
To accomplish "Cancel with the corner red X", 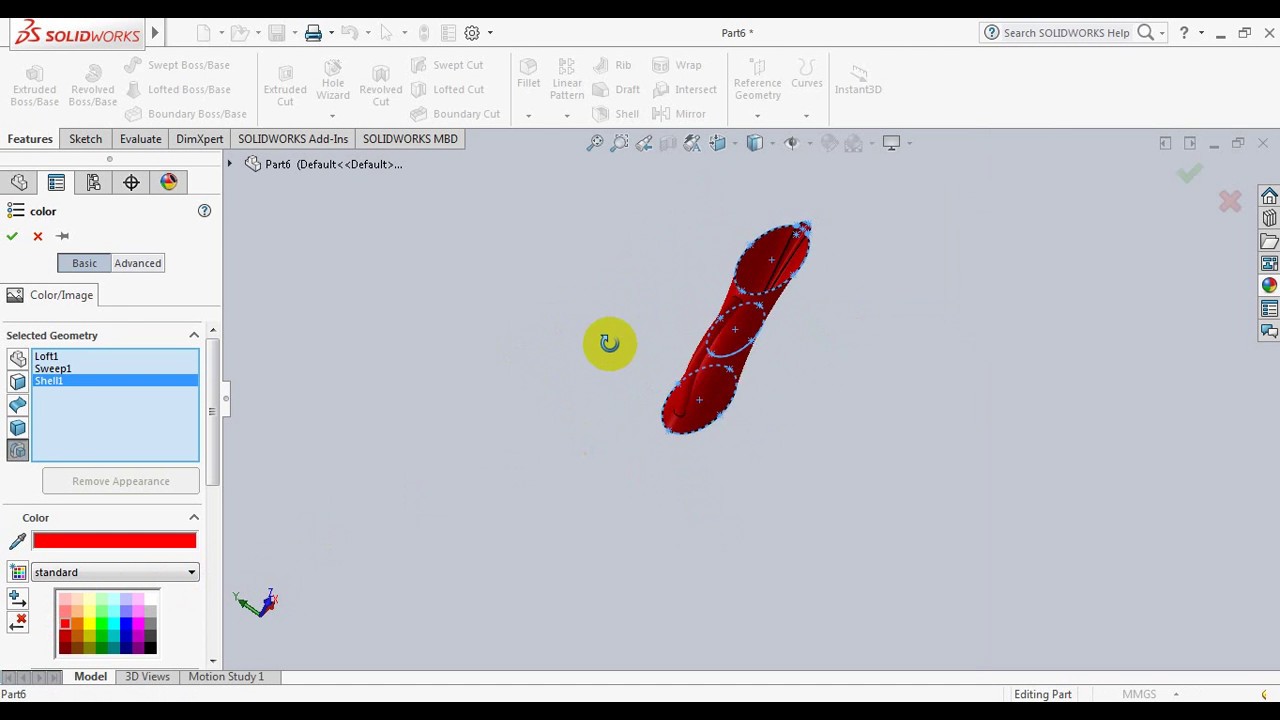I will click(1230, 201).
